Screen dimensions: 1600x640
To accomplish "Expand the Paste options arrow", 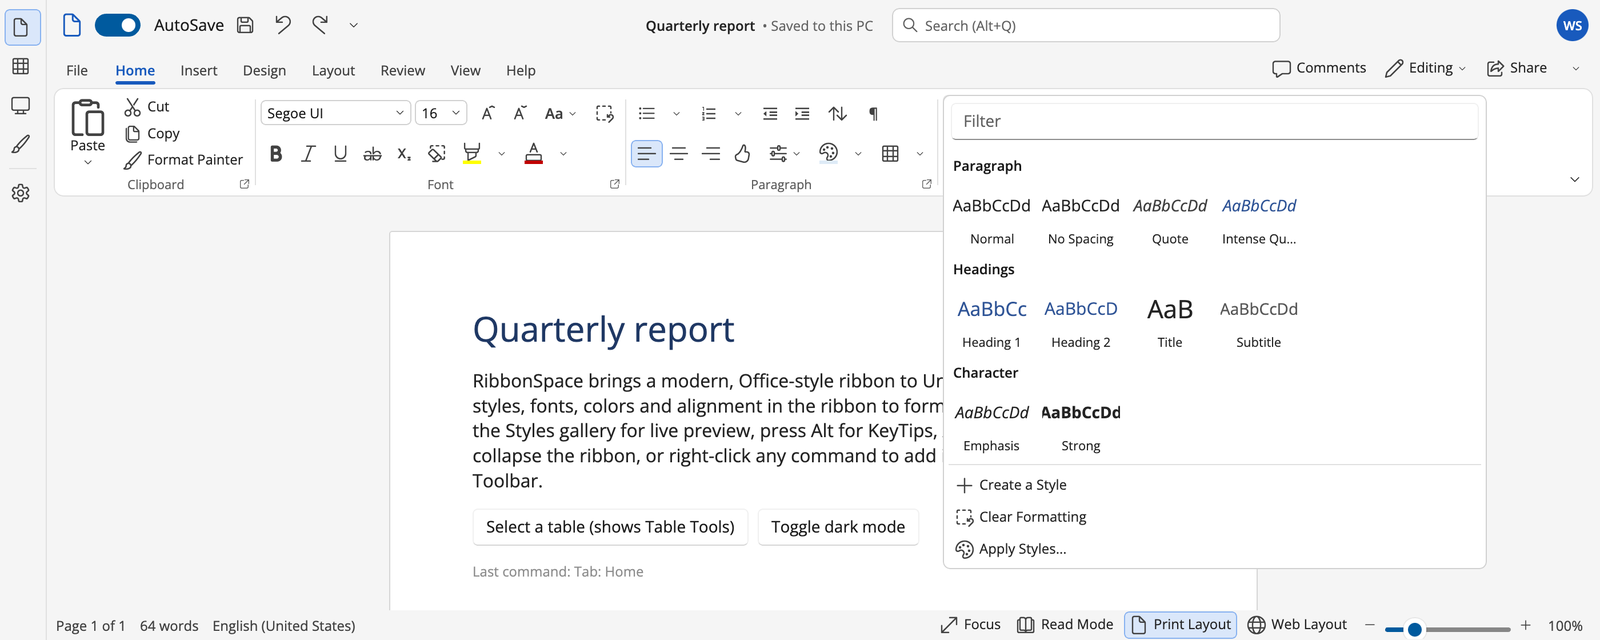I will (87, 162).
